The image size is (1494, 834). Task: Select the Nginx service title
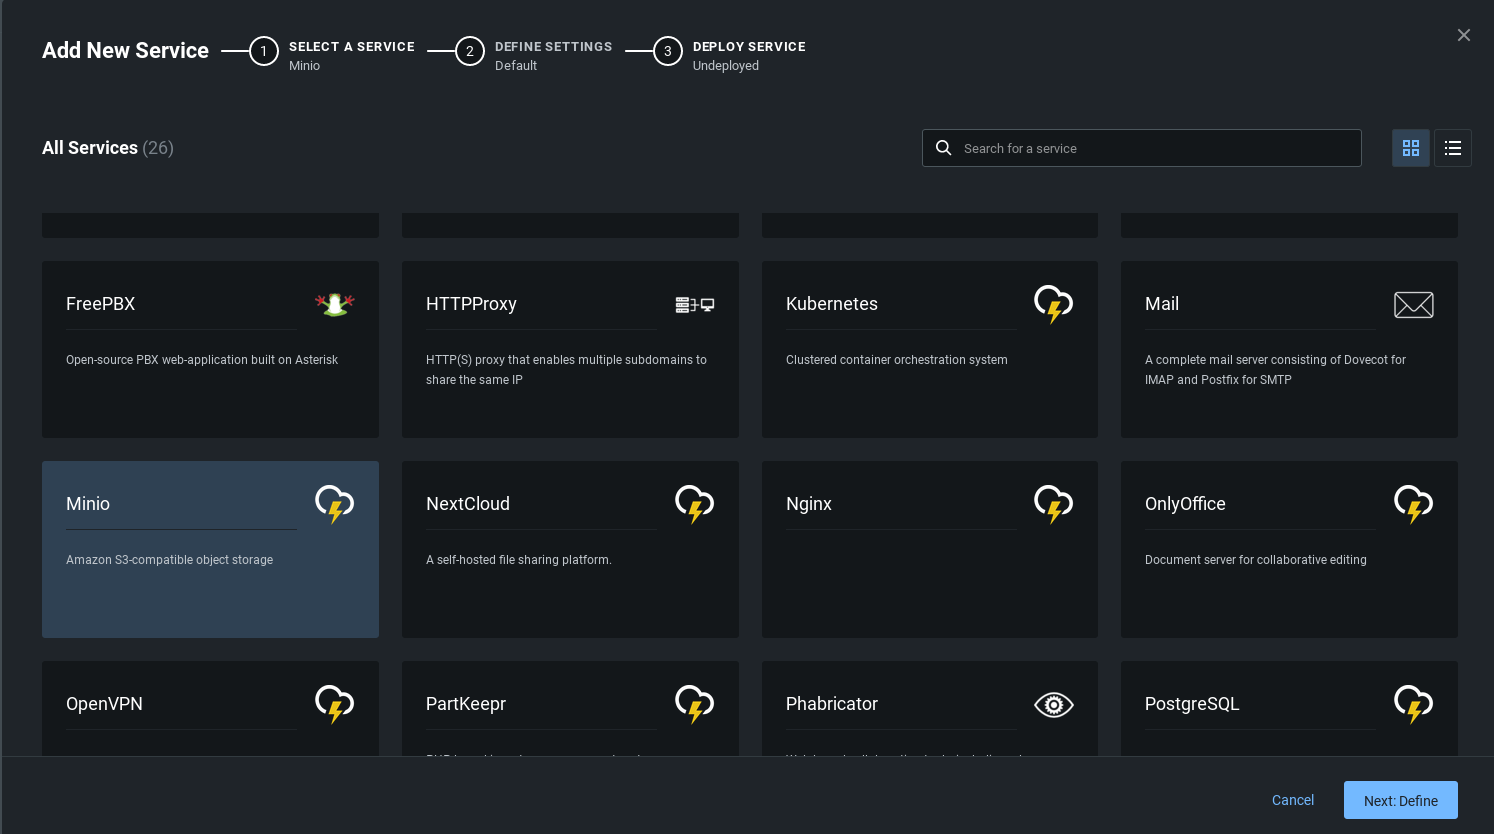(x=809, y=504)
